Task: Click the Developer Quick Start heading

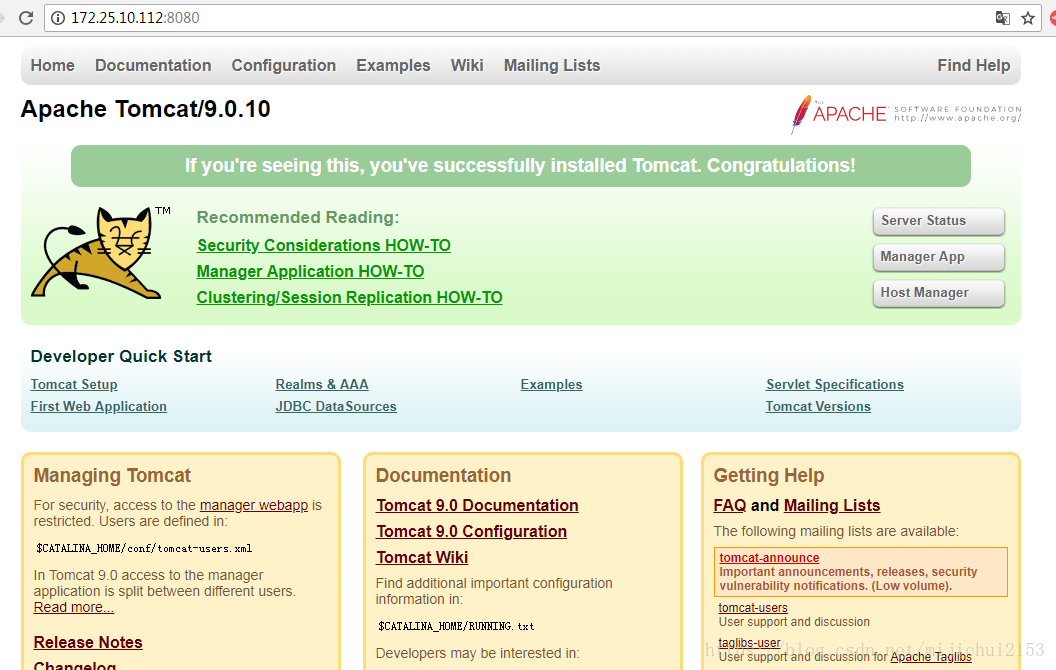Action: click(121, 356)
